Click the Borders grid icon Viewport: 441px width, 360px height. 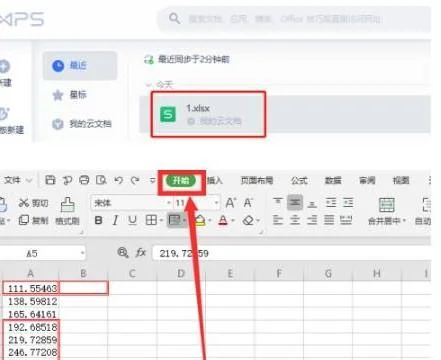[151, 220]
